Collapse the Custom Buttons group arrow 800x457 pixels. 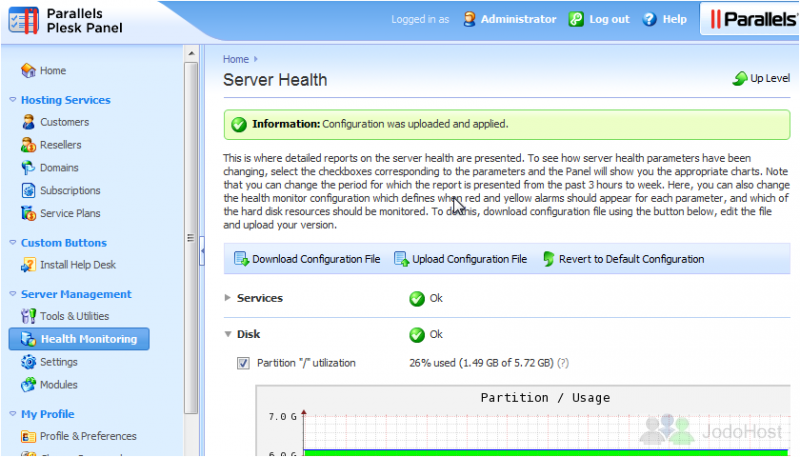[13, 243]
